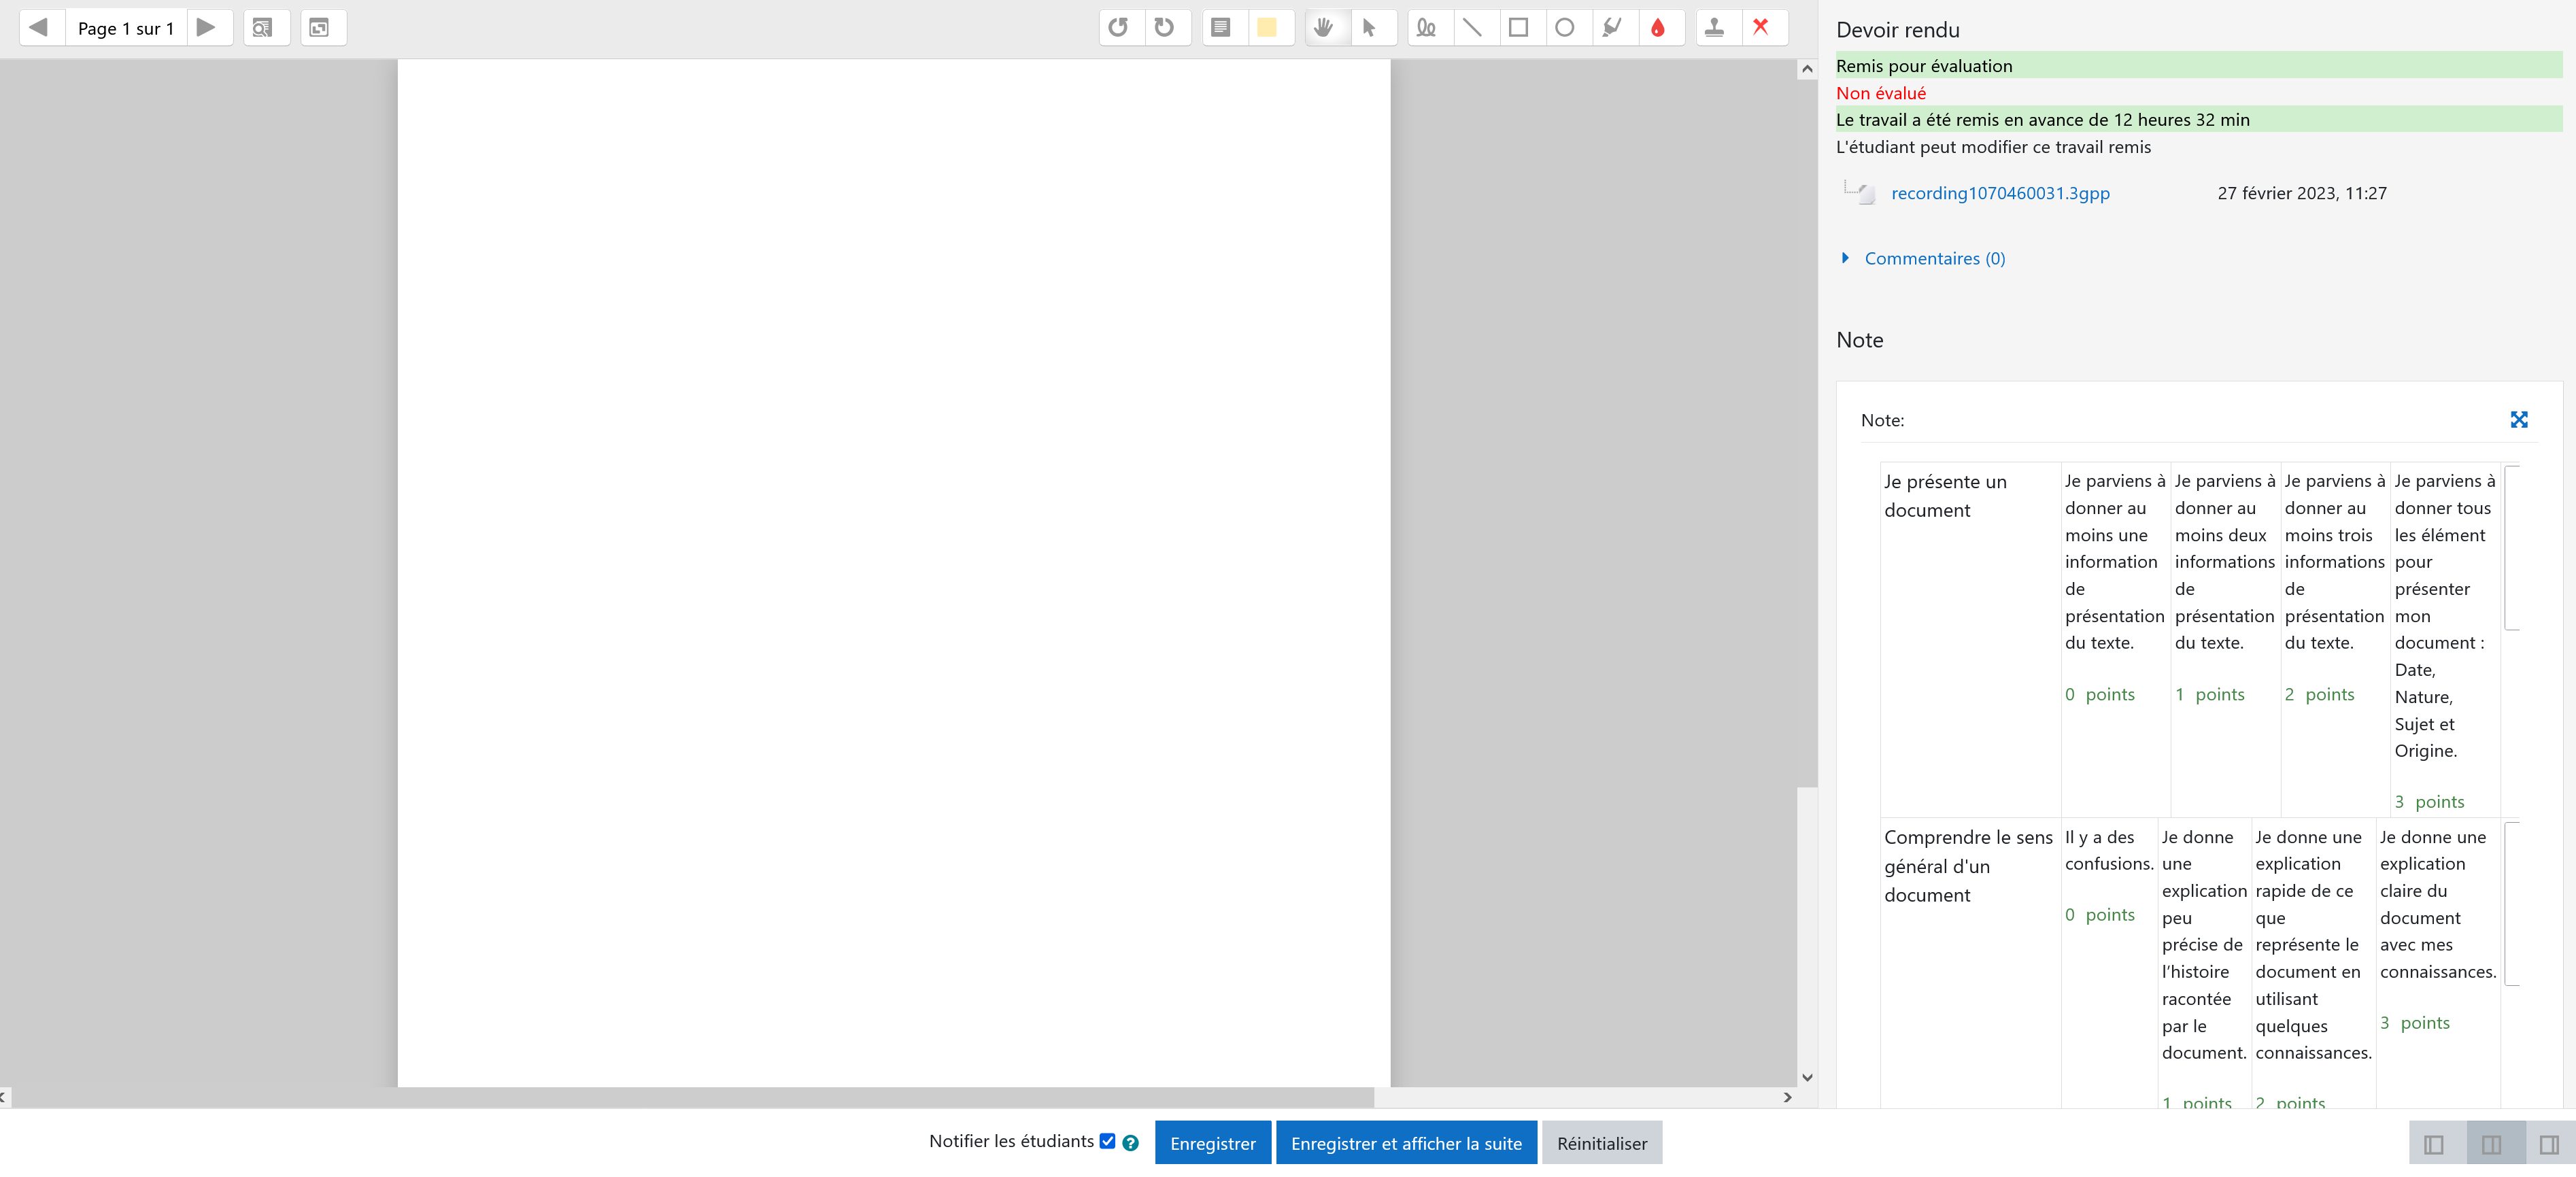
Task: Click the document viewer scroll right arrow
Action: tap(1788, 1097)
